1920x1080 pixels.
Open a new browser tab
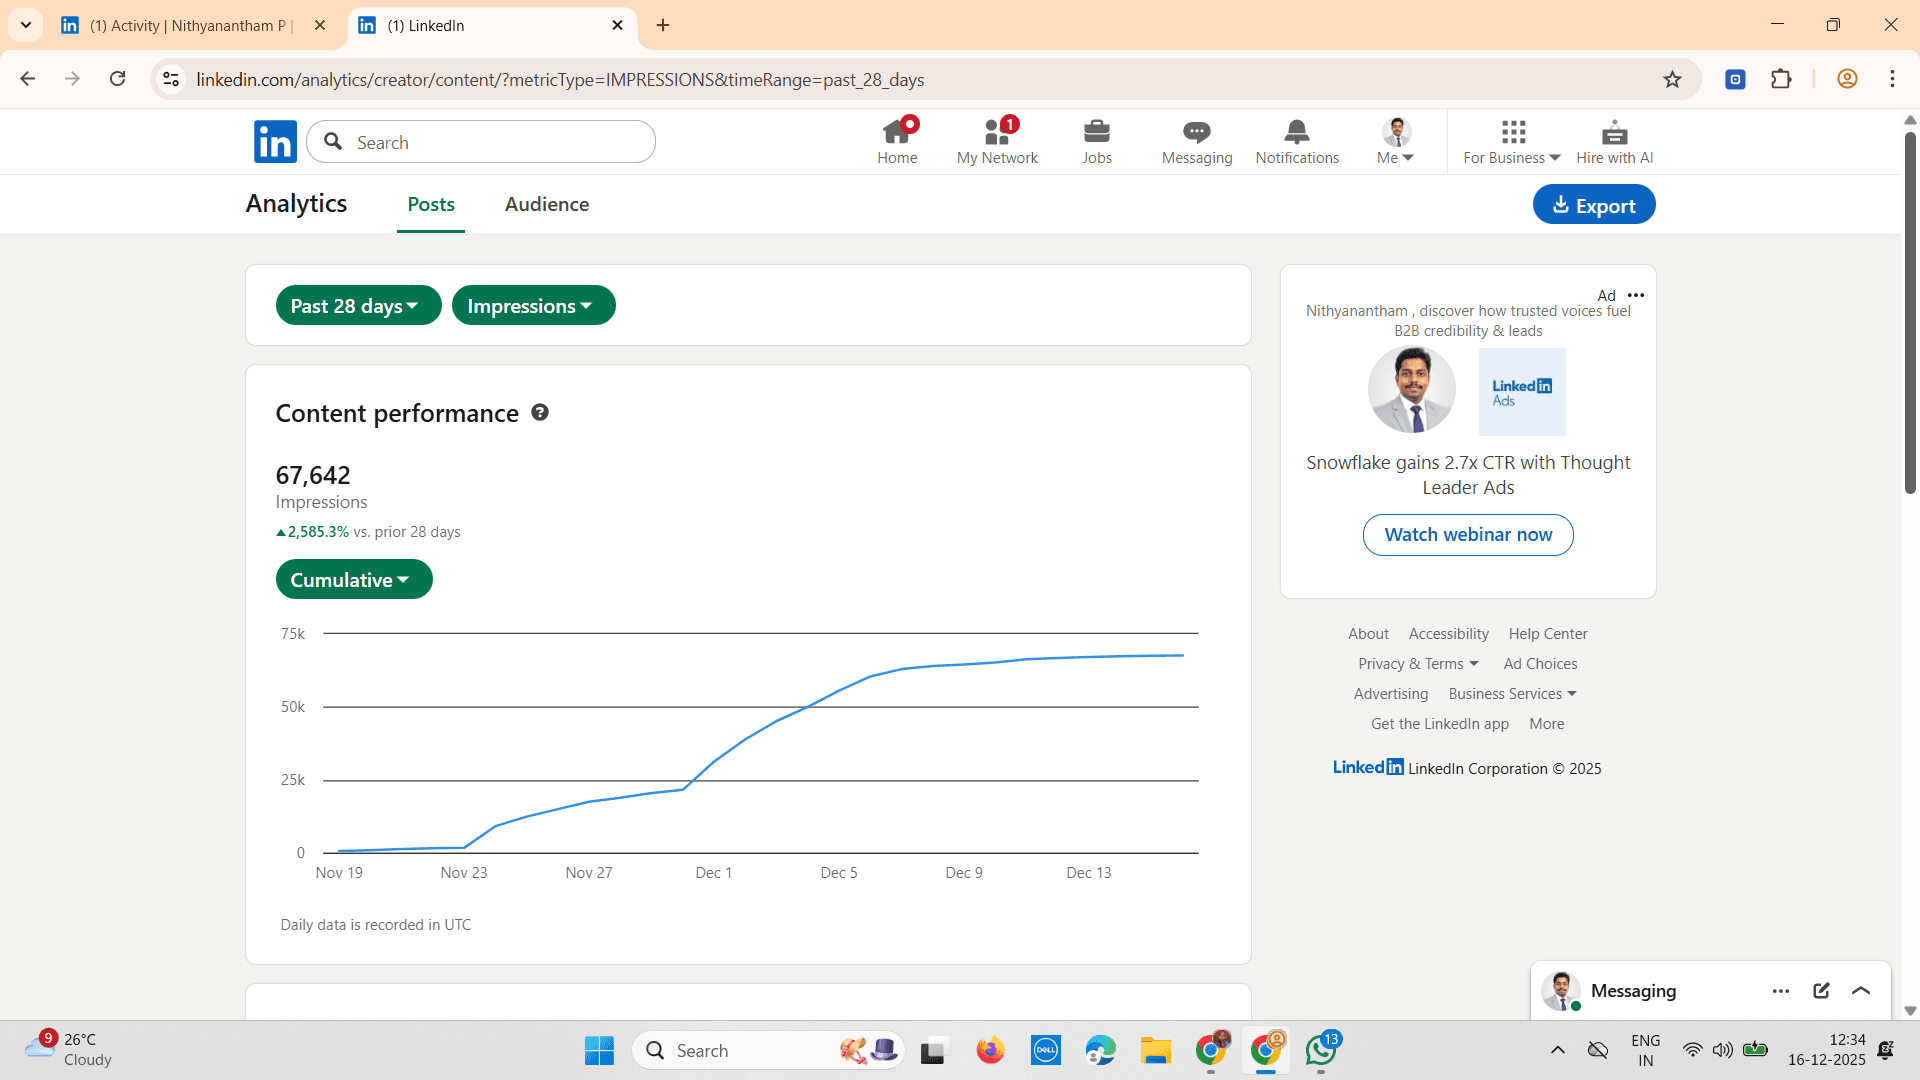pyautogui.click(x=663, y=25)
